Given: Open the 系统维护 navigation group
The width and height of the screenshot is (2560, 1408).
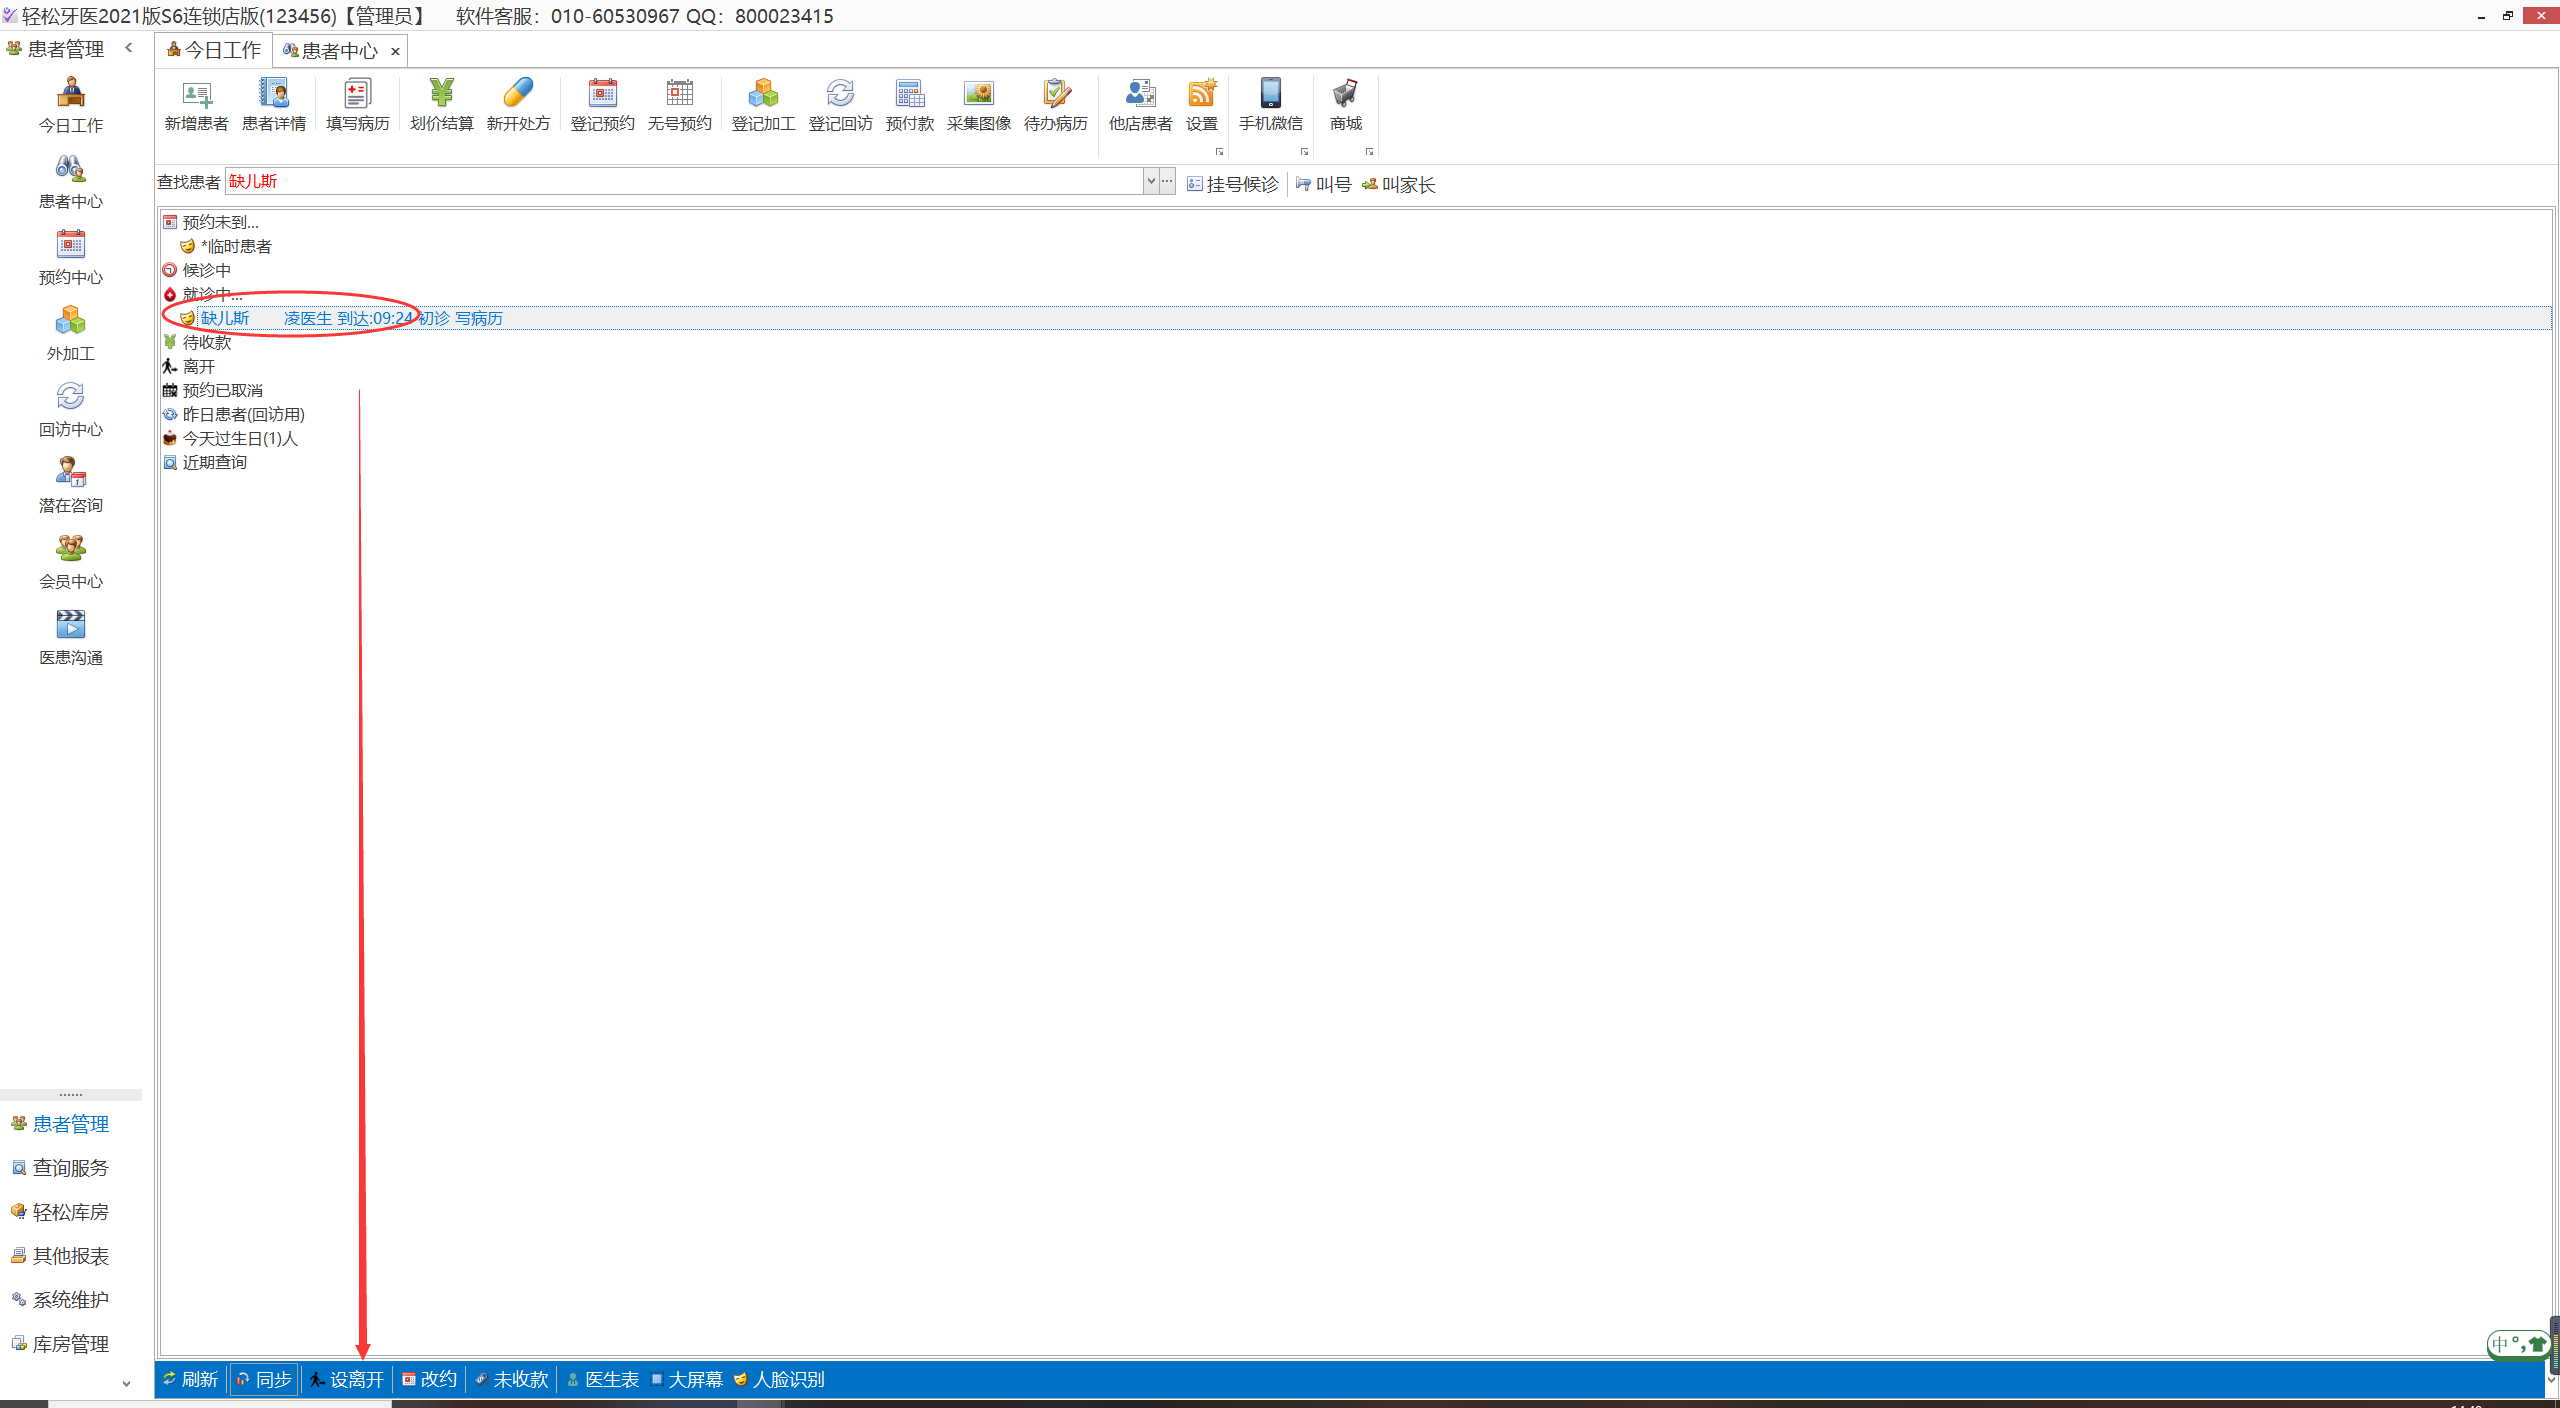Looking at the screenshot, I should pyautogui.click(x=60, y=1300).
